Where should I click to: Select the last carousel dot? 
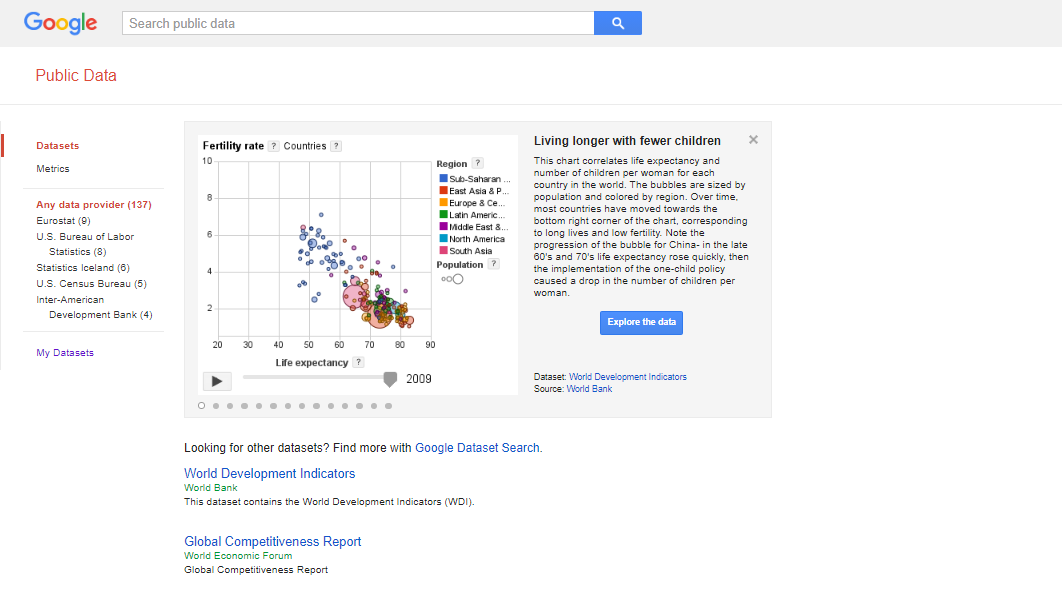click(x=388, y=406)
